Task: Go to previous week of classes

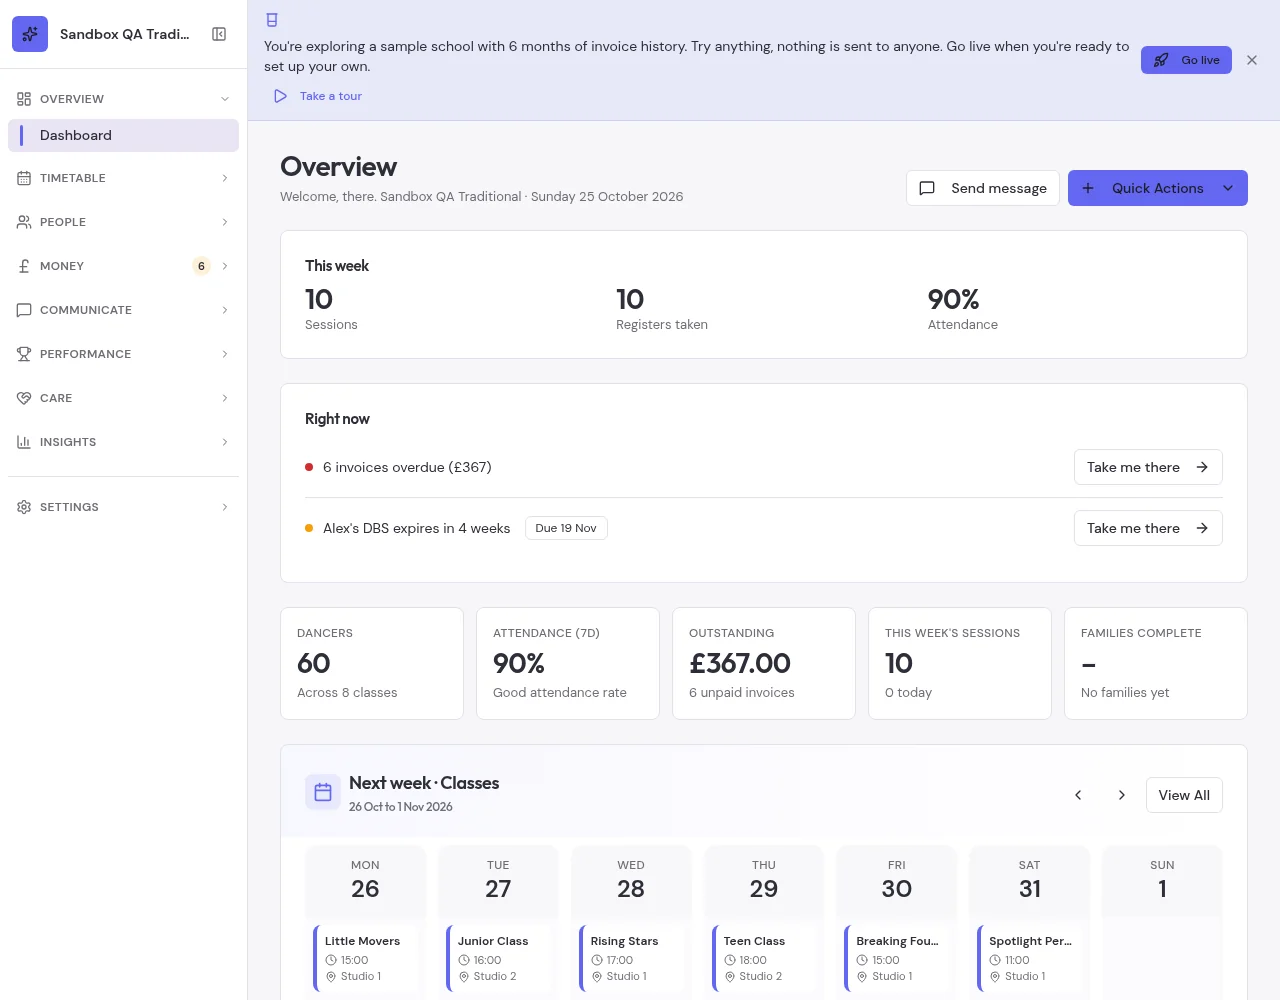Action: 1078,795
